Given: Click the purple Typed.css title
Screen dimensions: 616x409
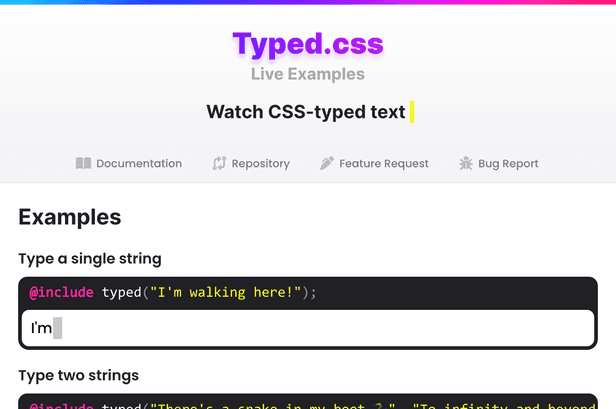Looking at the screenshot, I should [308, 43].
